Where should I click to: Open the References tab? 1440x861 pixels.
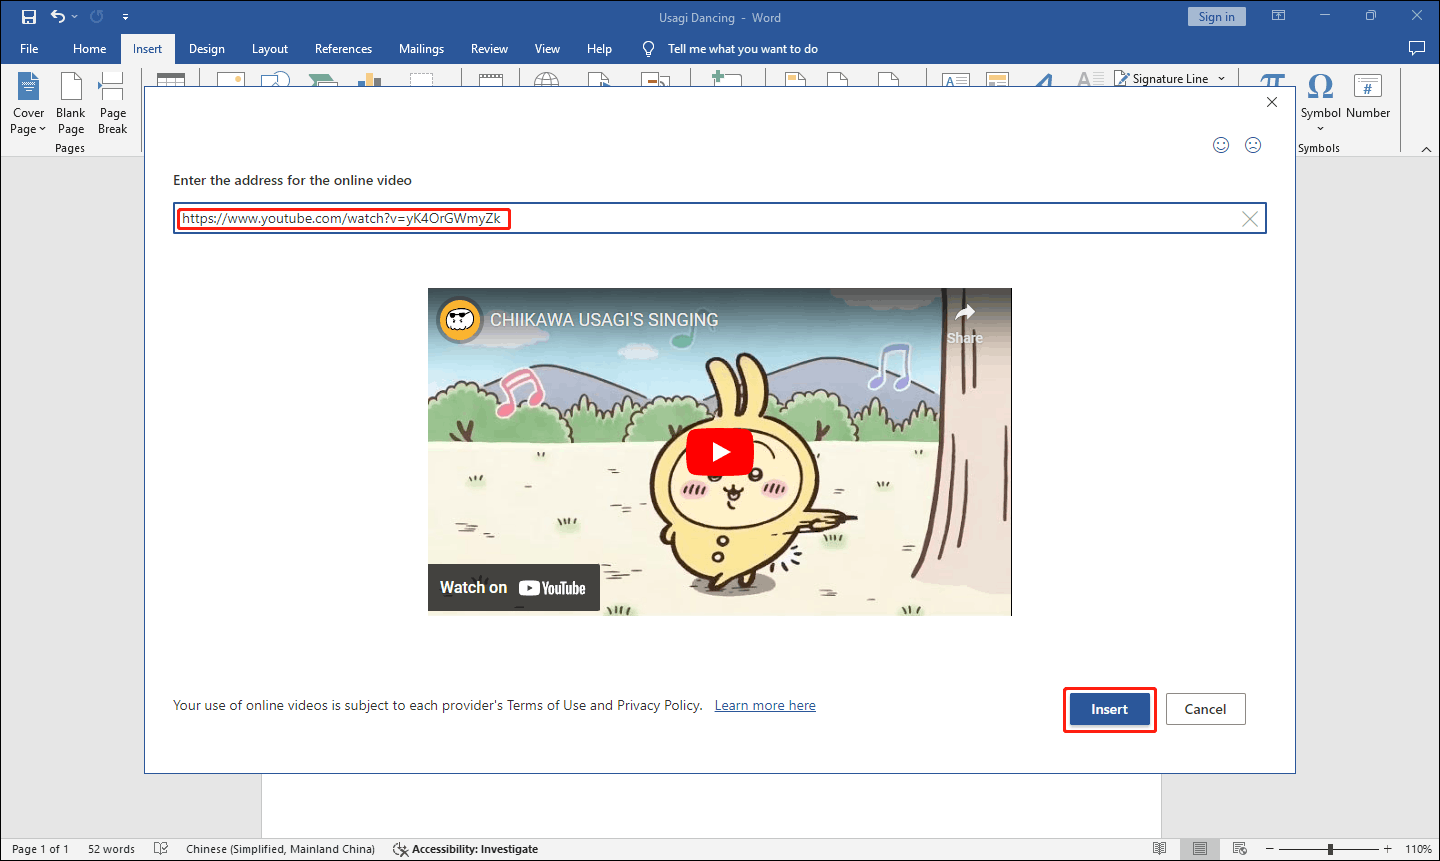coord(343,49)
